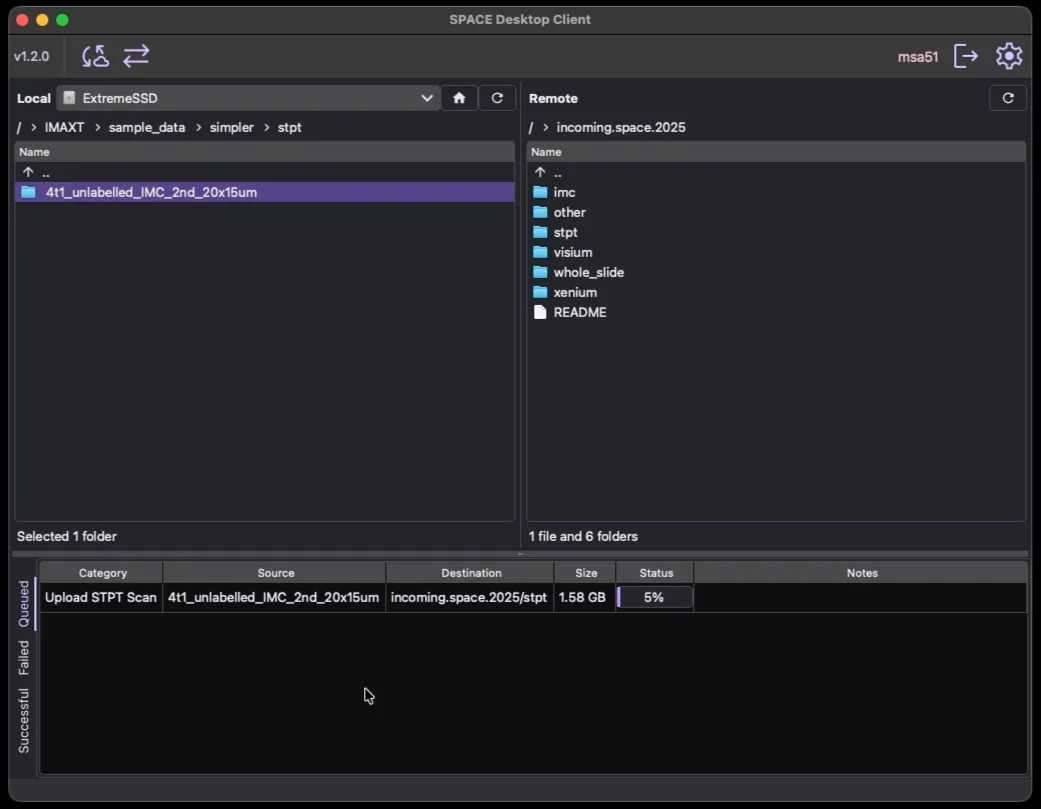Select the stpt folder in the Remote list
1041x809 pixels.
[x=776, y=232]
